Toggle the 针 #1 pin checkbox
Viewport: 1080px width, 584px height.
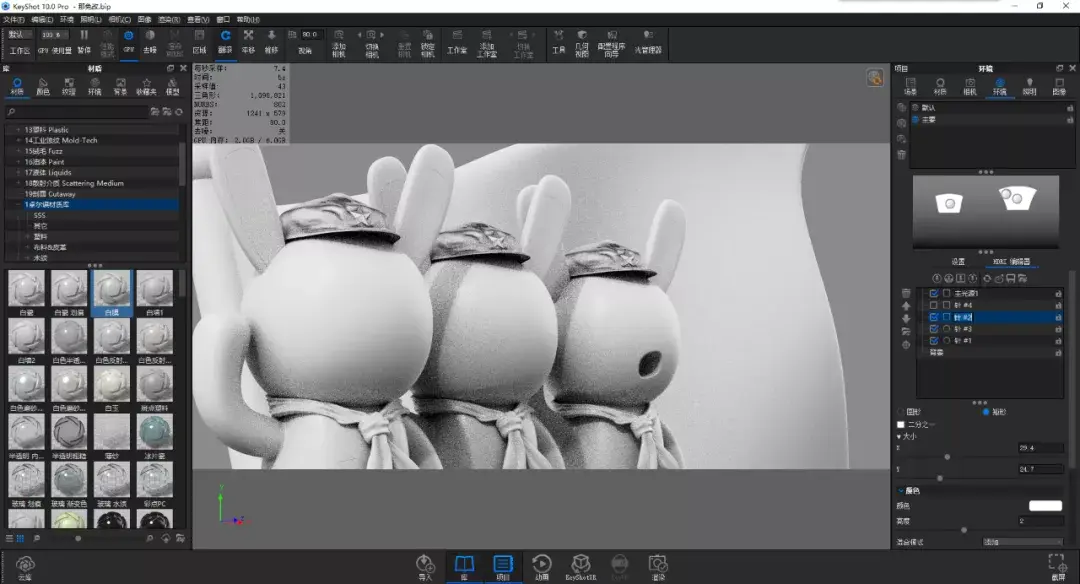coord(934,341)
